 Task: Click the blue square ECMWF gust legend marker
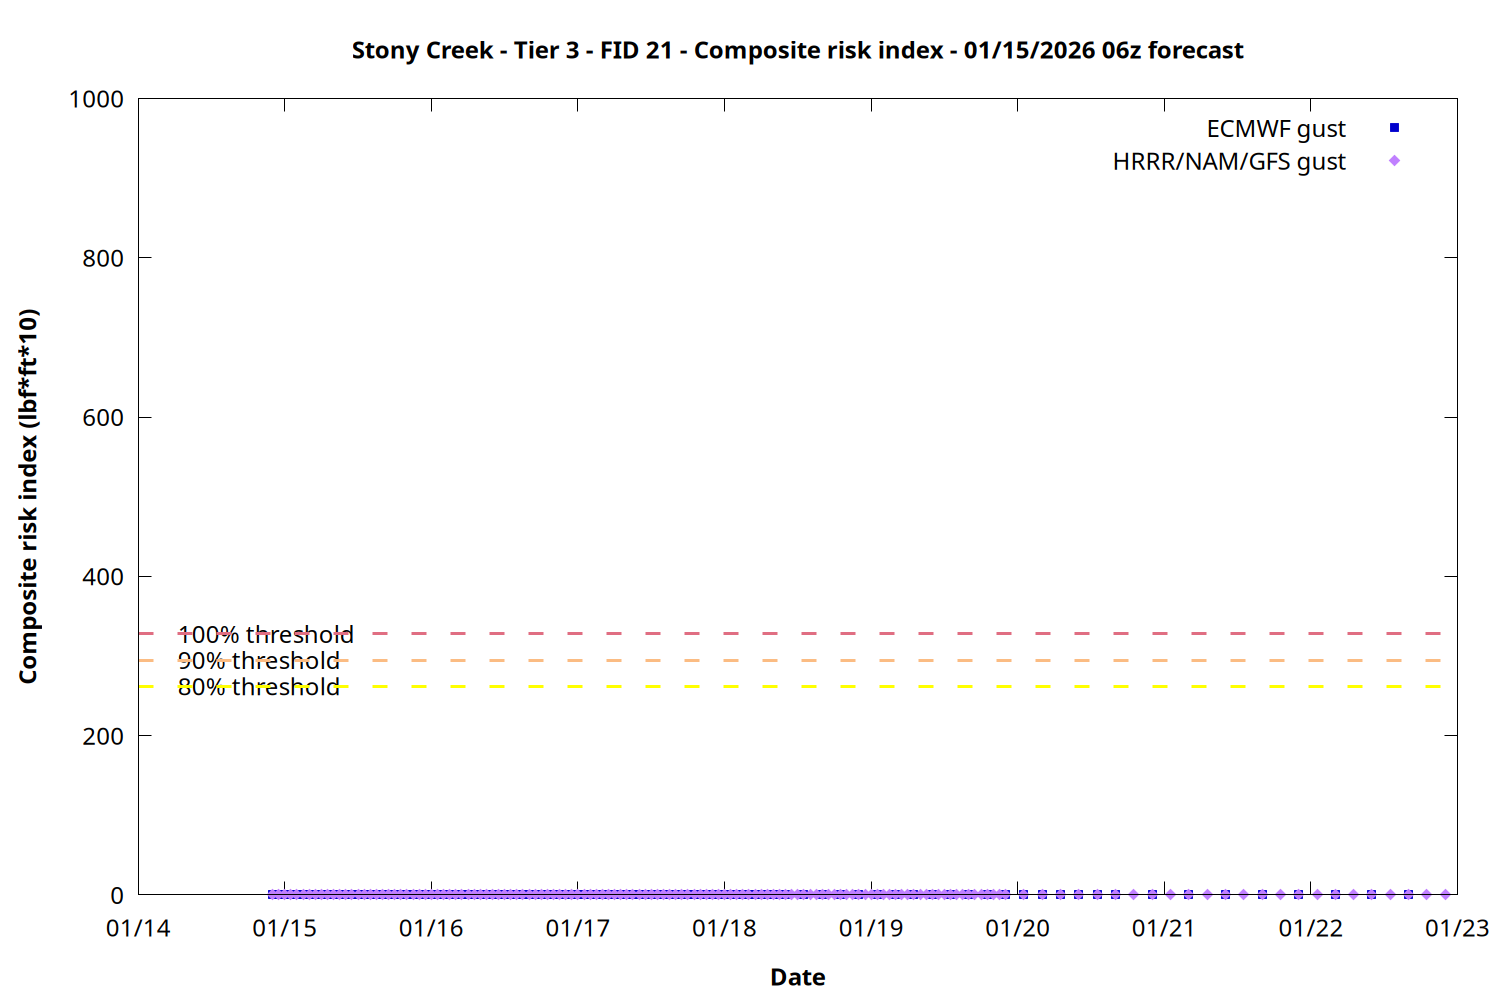[1394, 128]
